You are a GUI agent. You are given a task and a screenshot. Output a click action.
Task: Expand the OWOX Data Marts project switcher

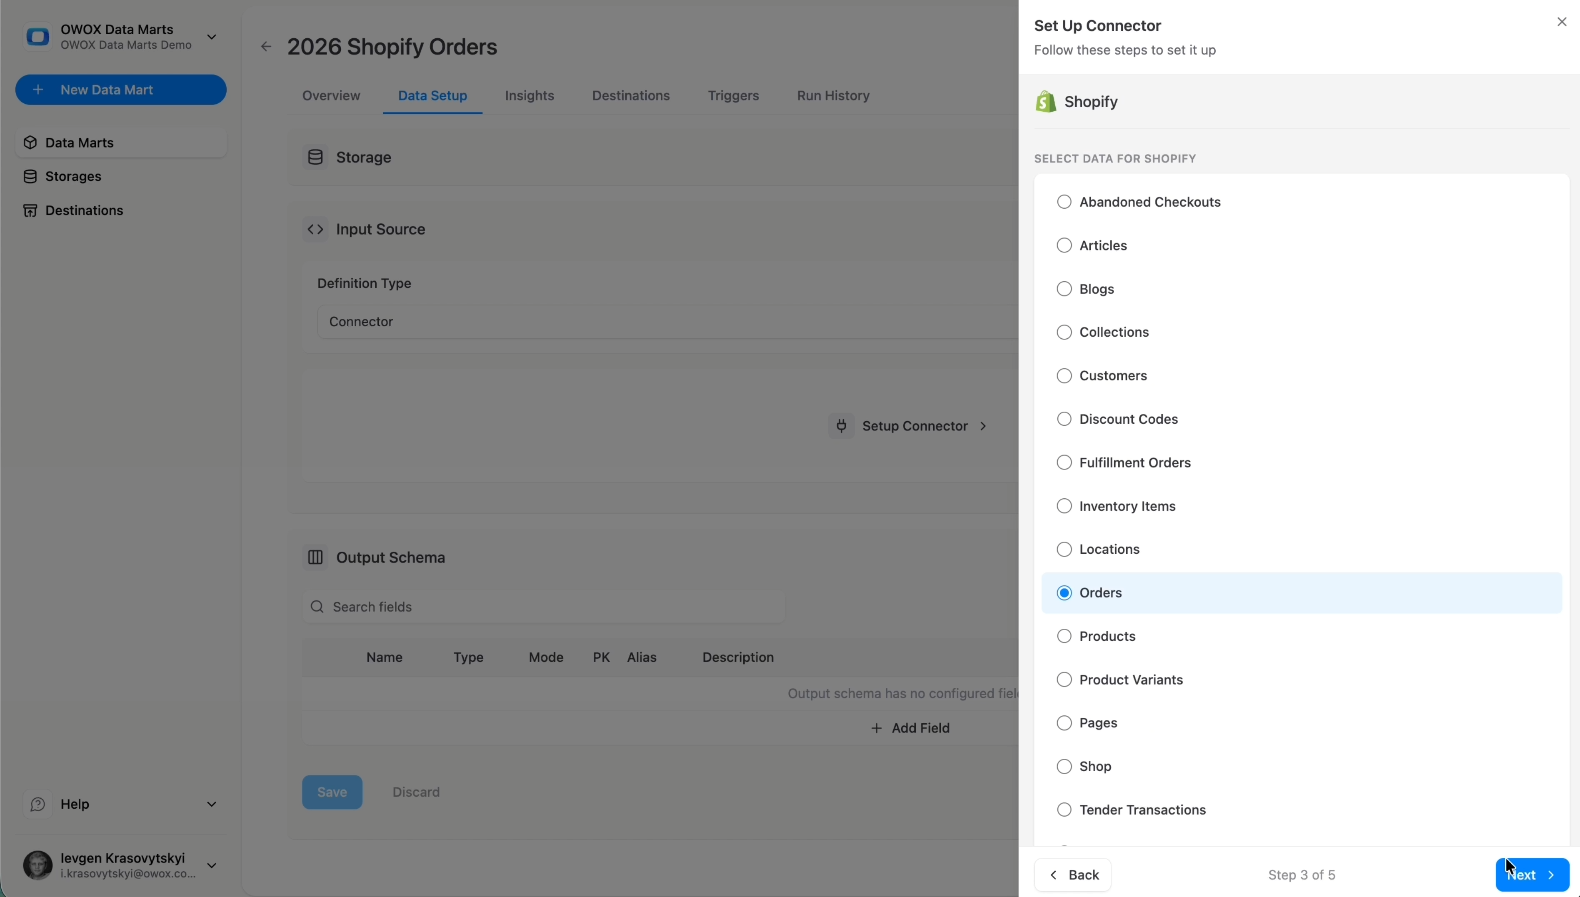[x=211, y=37]
